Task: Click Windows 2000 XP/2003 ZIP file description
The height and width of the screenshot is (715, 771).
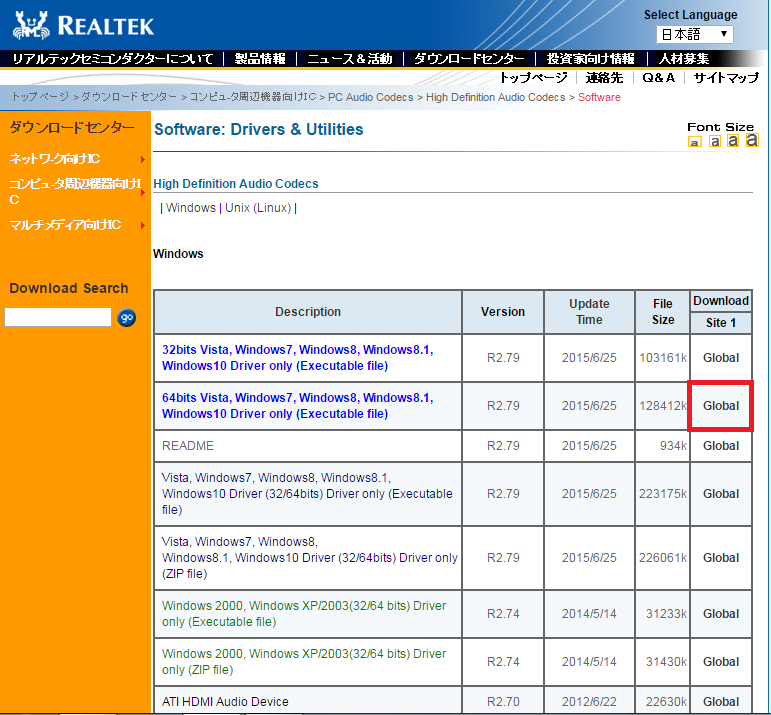Action: pyautogui.click(x=304, y=662)
